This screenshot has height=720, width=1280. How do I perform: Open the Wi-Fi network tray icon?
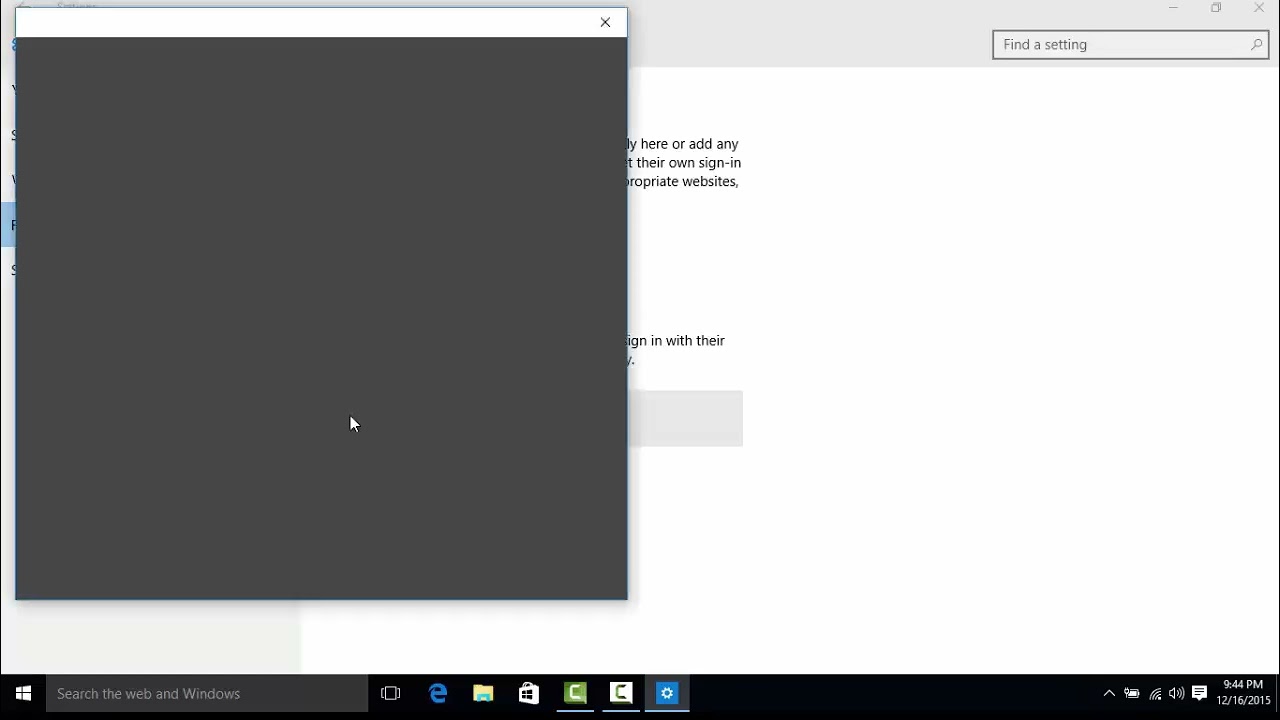(1155, 693)
